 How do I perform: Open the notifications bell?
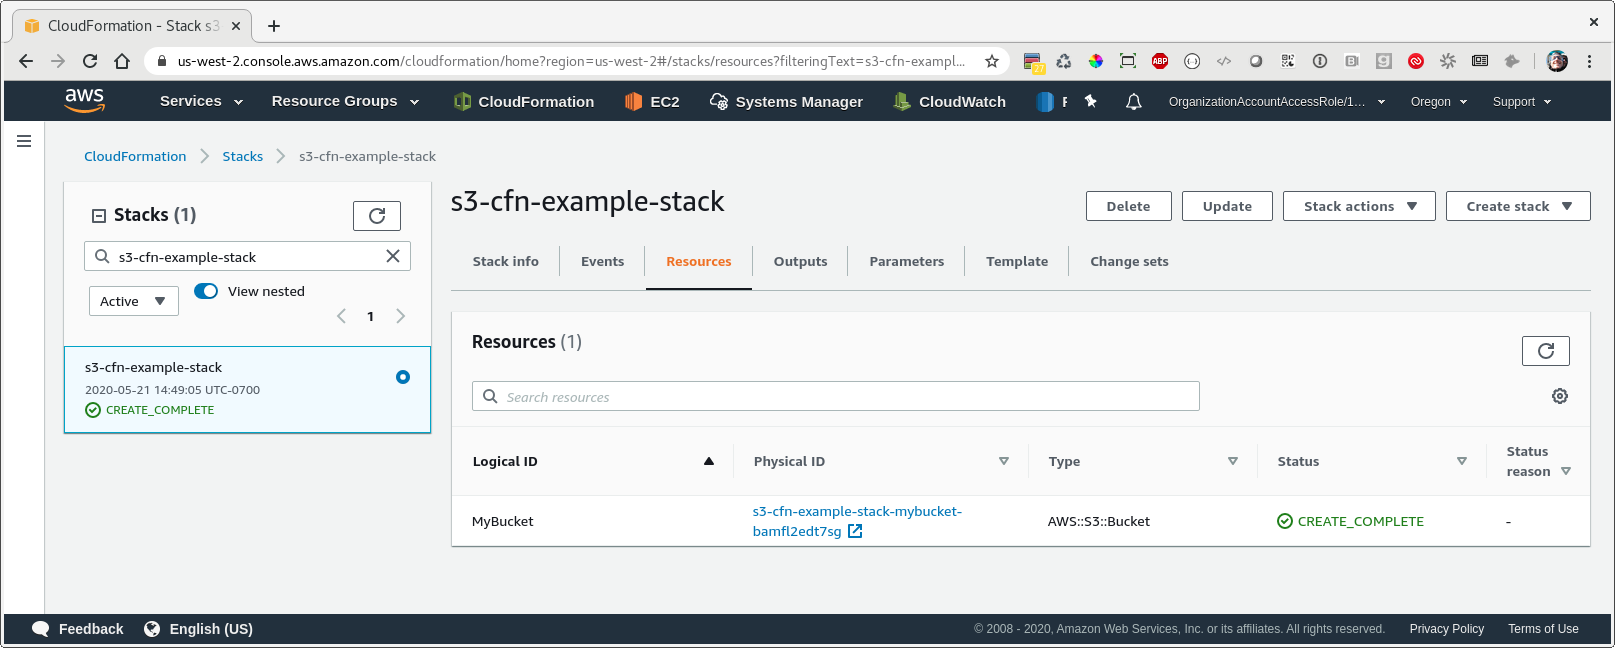[x=1133, y=101]
